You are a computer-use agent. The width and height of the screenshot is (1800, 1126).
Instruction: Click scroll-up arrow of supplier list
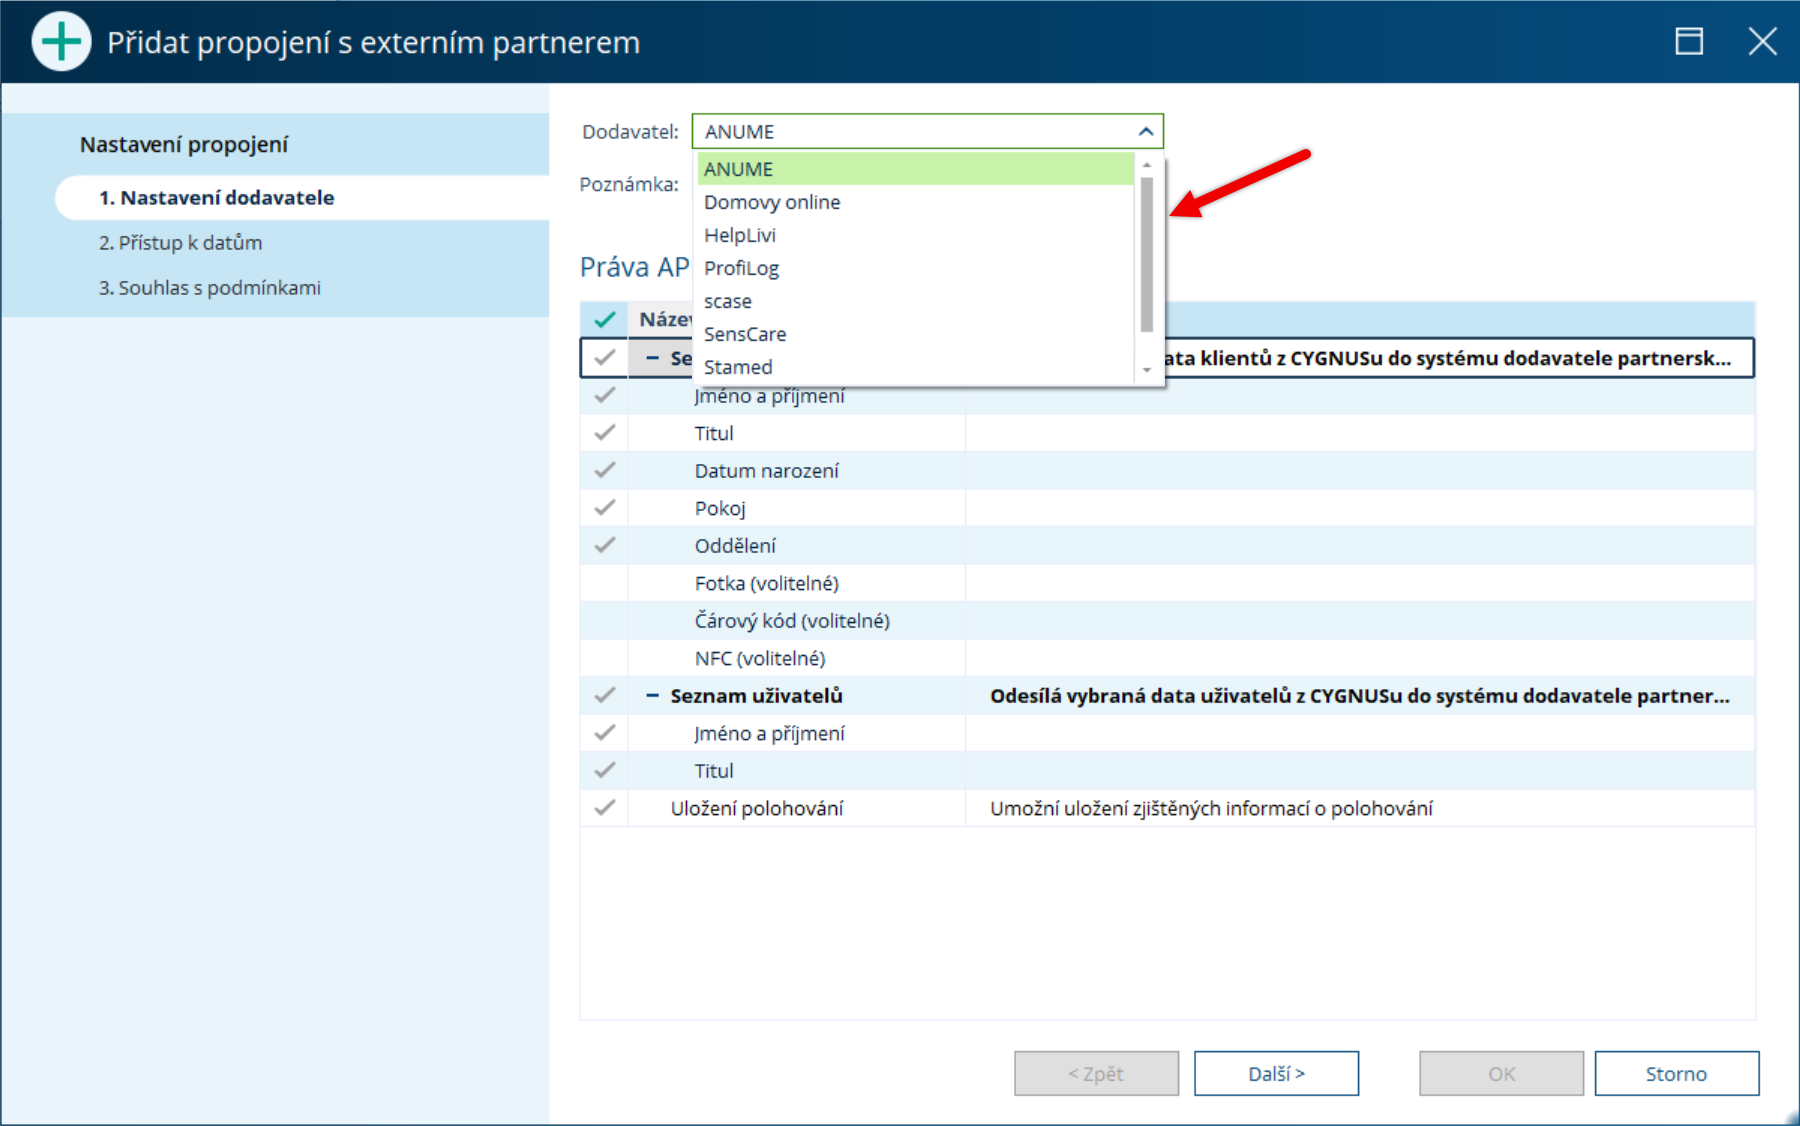(x=1147, y=165)
